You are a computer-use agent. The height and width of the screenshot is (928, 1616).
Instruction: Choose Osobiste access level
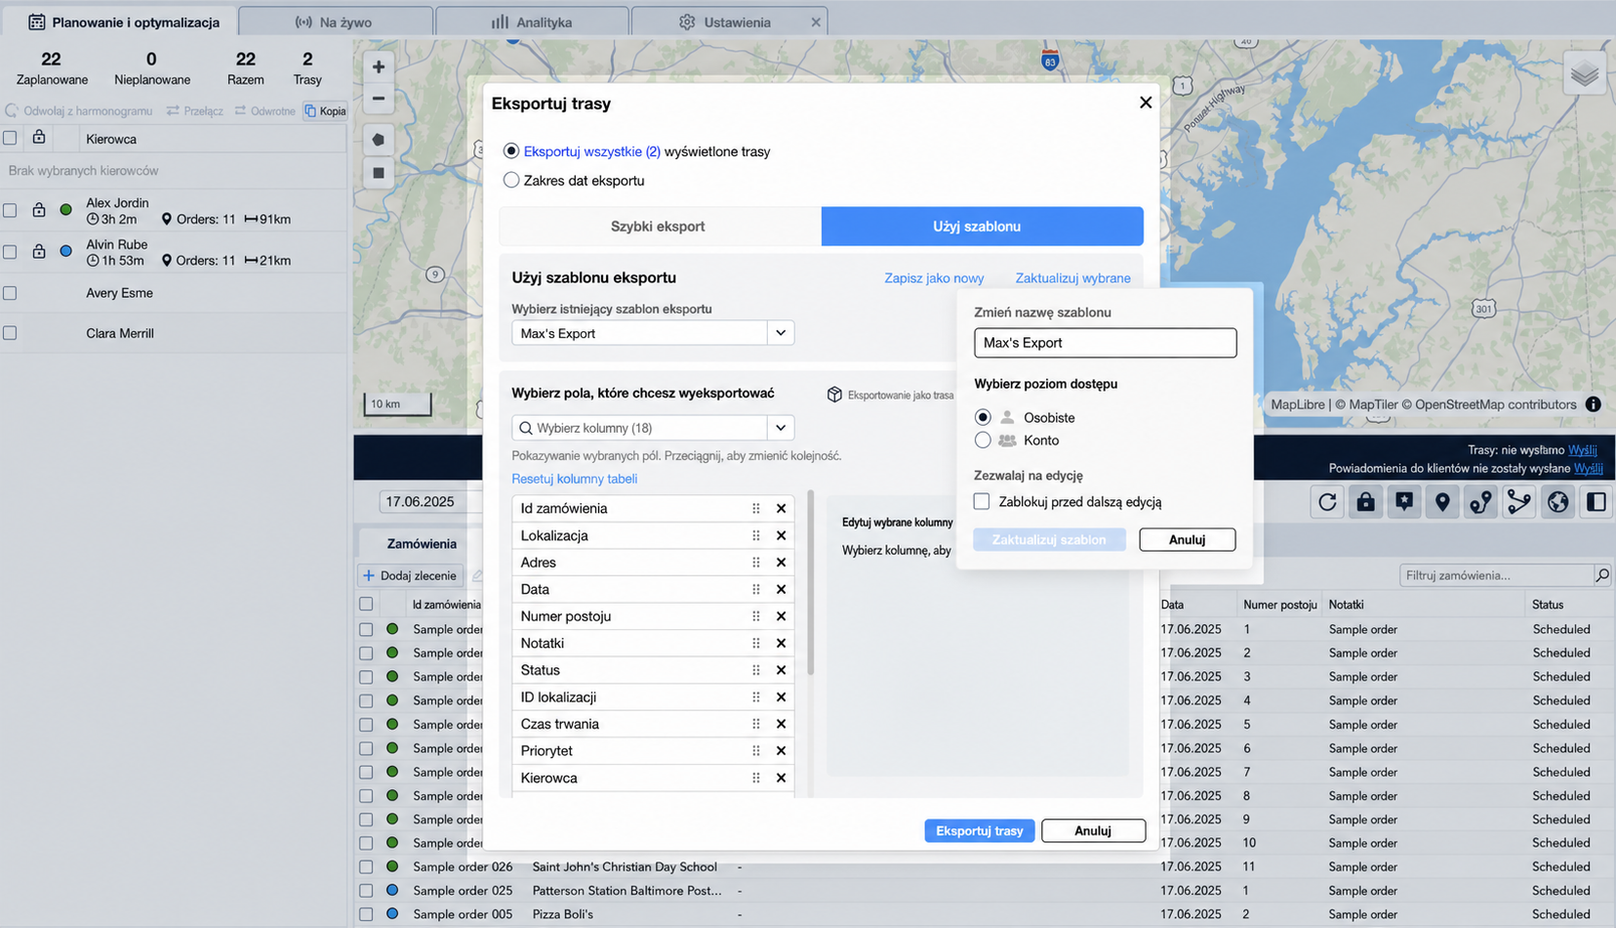[983, 417]
